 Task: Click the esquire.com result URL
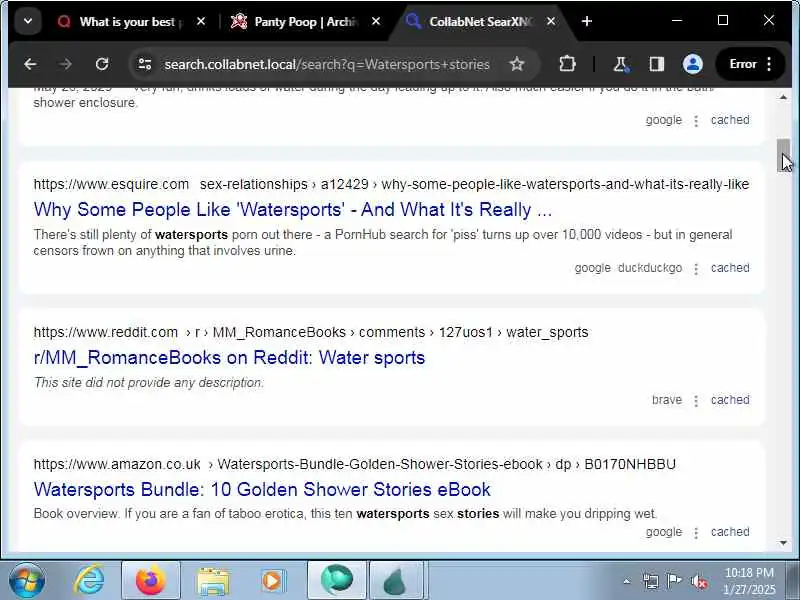point(391,184)
